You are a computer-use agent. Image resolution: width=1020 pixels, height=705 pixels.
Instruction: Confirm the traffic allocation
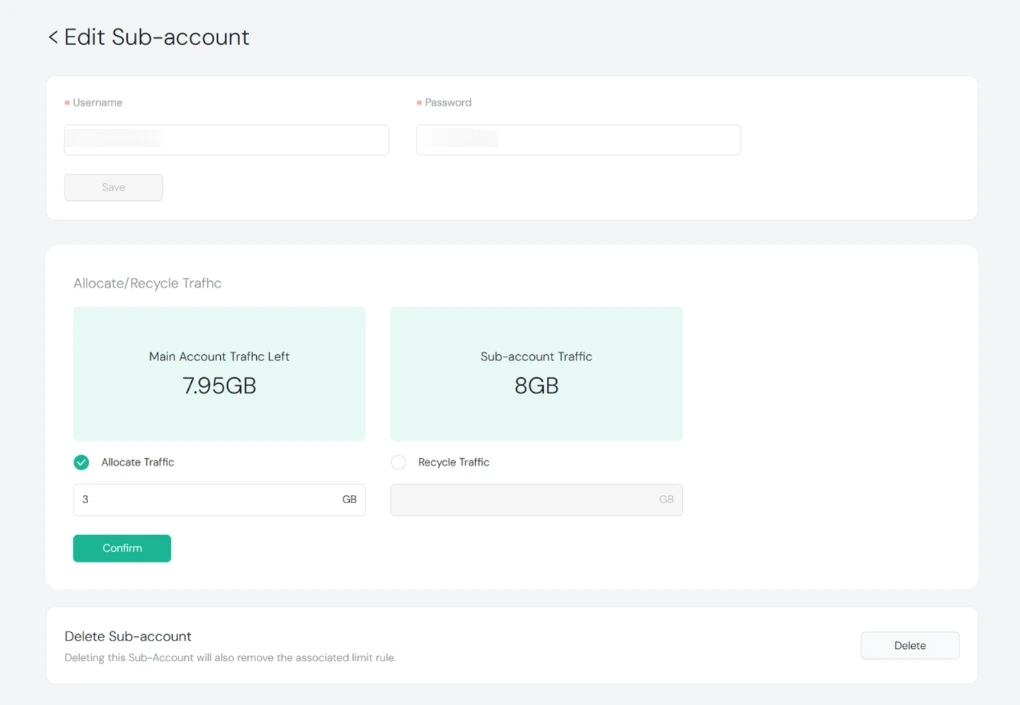point(122,548)
